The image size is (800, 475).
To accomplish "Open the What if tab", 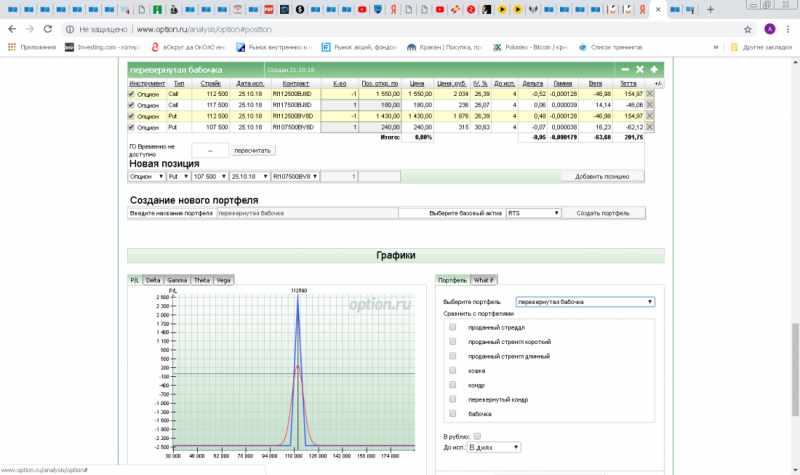I will 484,280.
